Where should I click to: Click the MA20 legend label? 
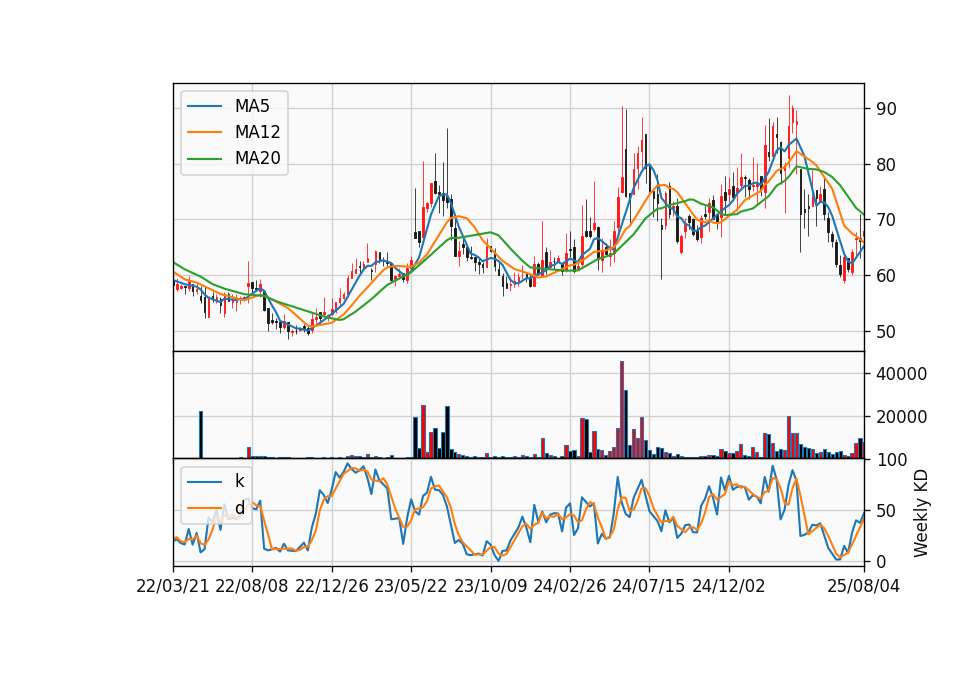click(x=257, y=159)
